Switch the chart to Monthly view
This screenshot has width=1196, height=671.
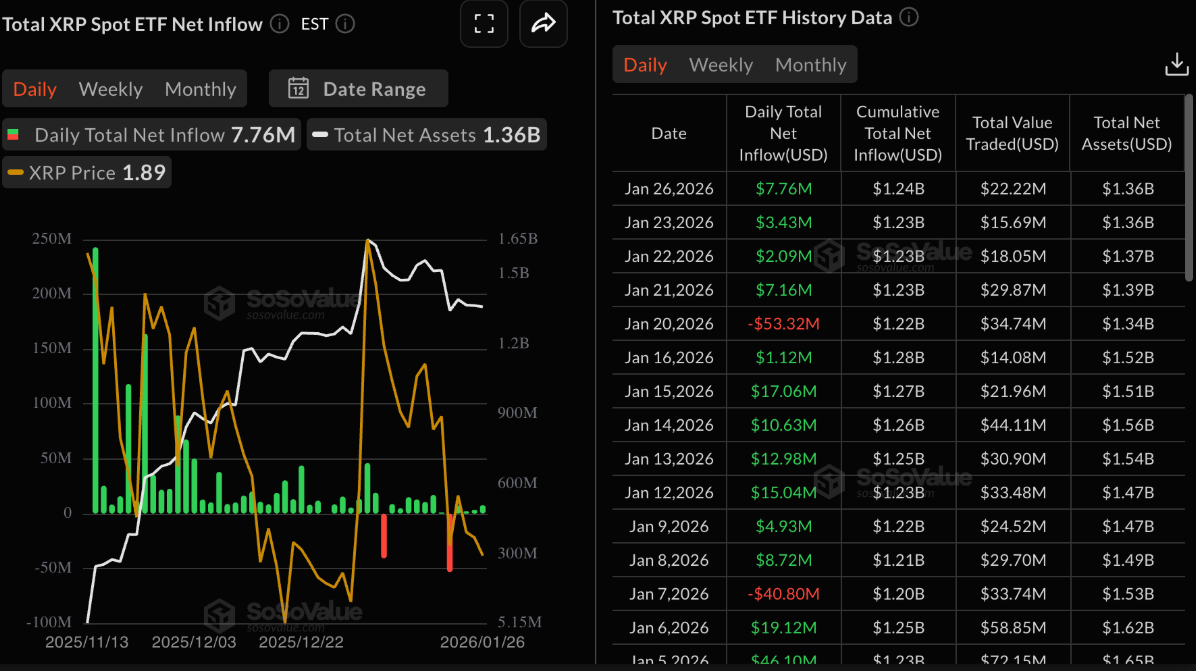pos(200,88)
